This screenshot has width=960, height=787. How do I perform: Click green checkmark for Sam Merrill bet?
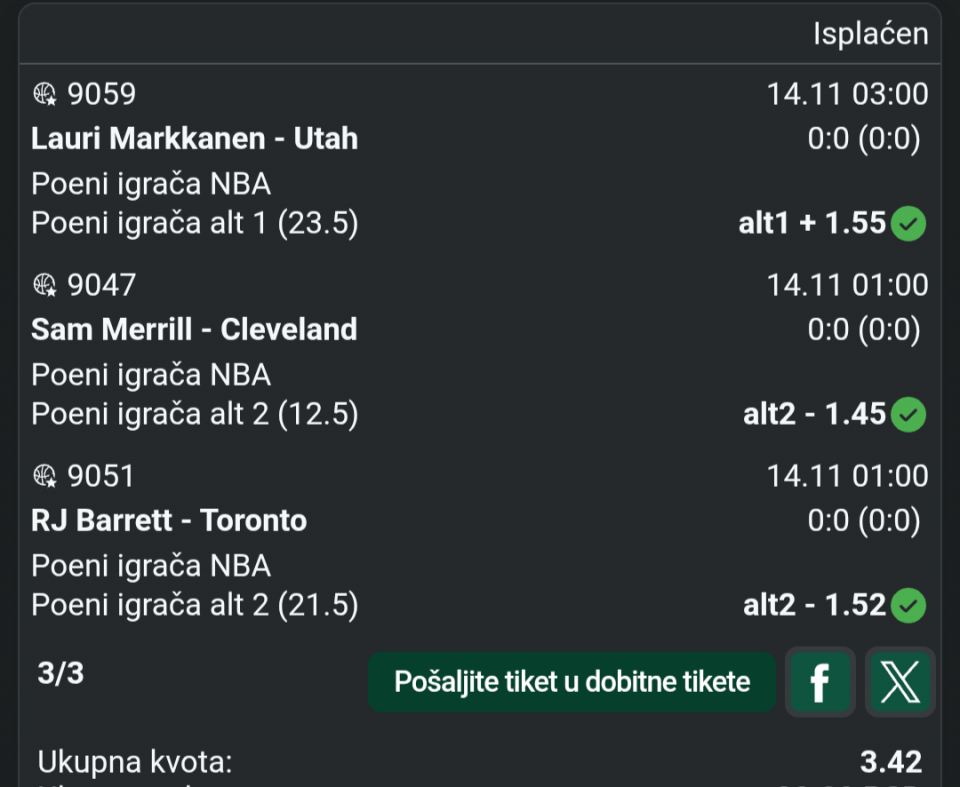pos(909,414)
